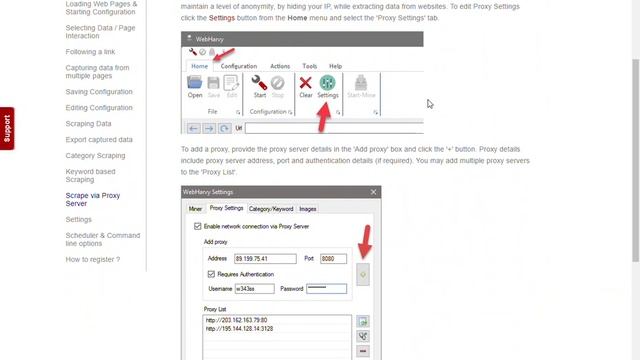Click the Start wrench icon in ribbon
Image resolution: width=640 pixels, height=360 pixels.
coord(259,83)
